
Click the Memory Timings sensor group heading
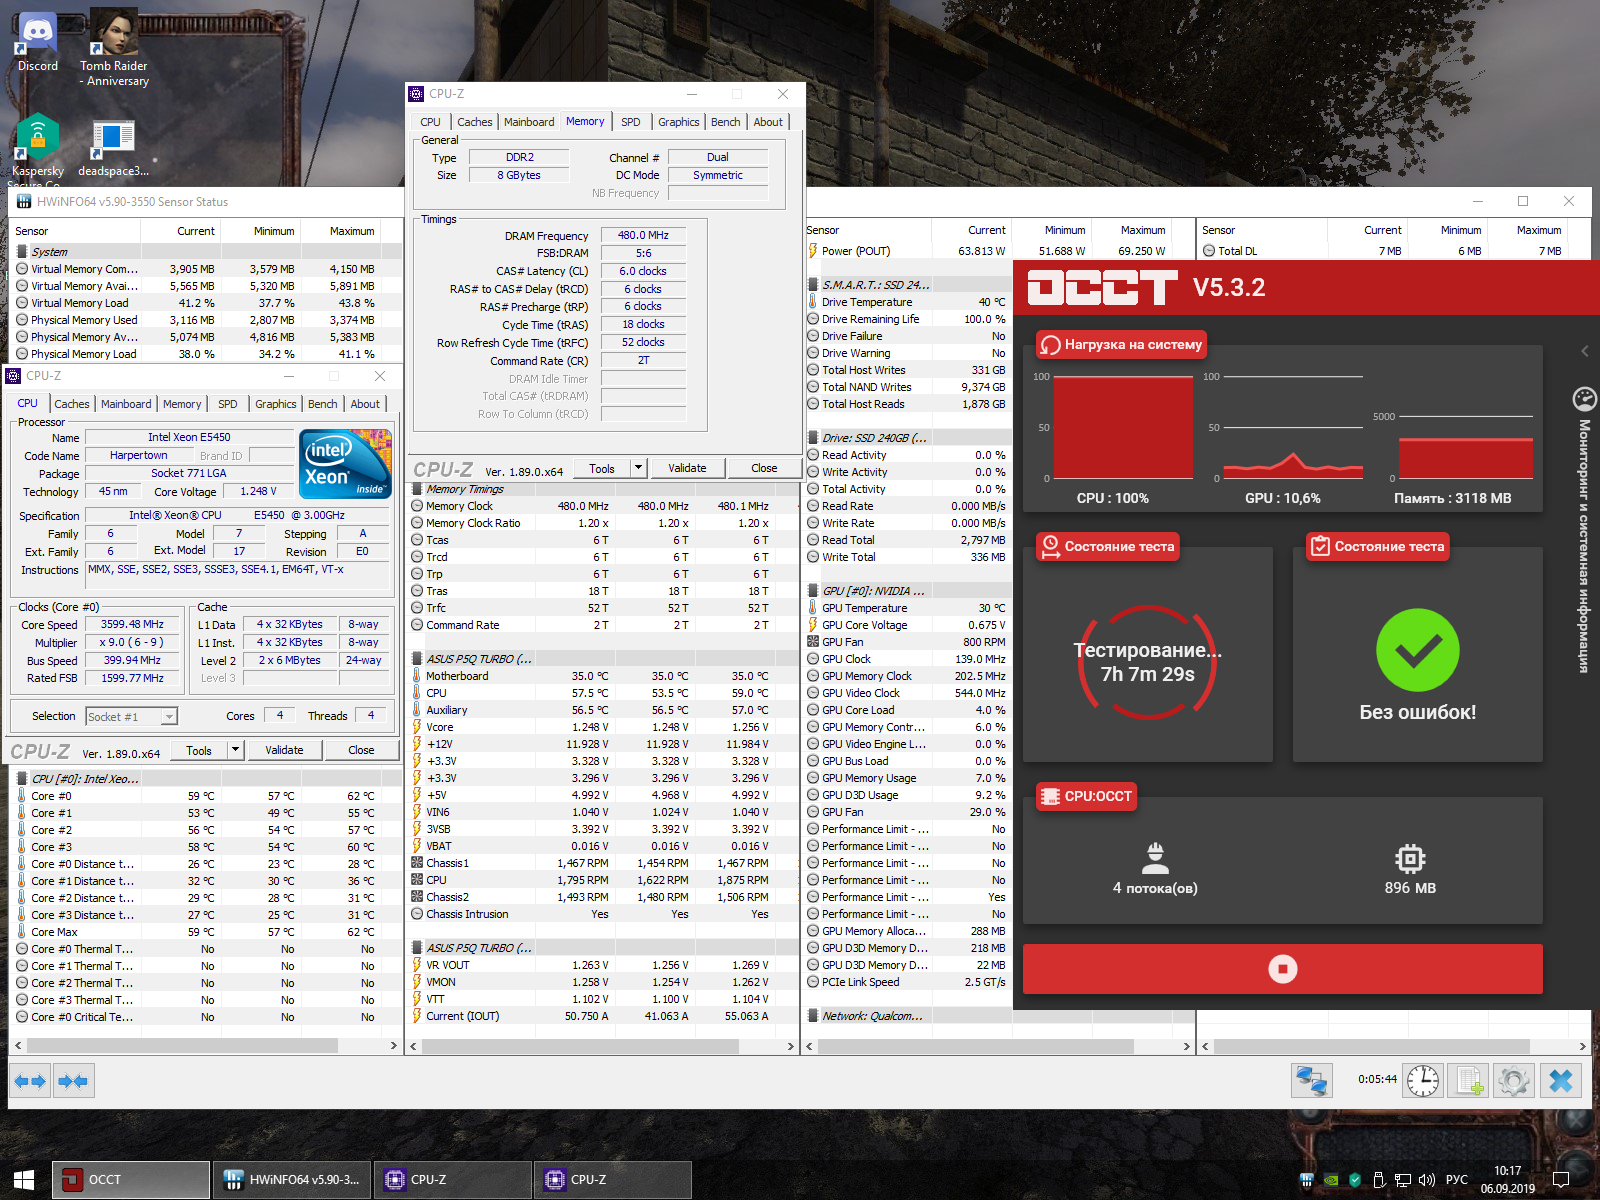tap(465, 489)
